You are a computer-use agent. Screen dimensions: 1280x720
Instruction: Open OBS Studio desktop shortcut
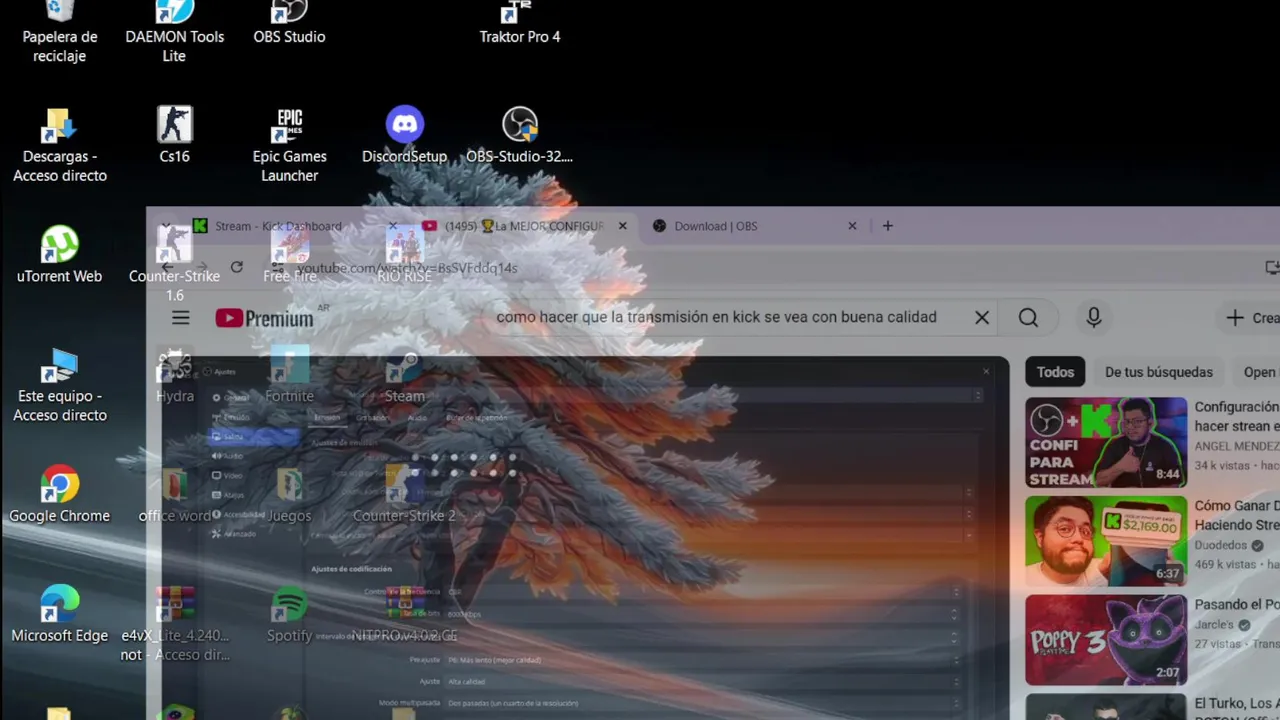(289, 22)
